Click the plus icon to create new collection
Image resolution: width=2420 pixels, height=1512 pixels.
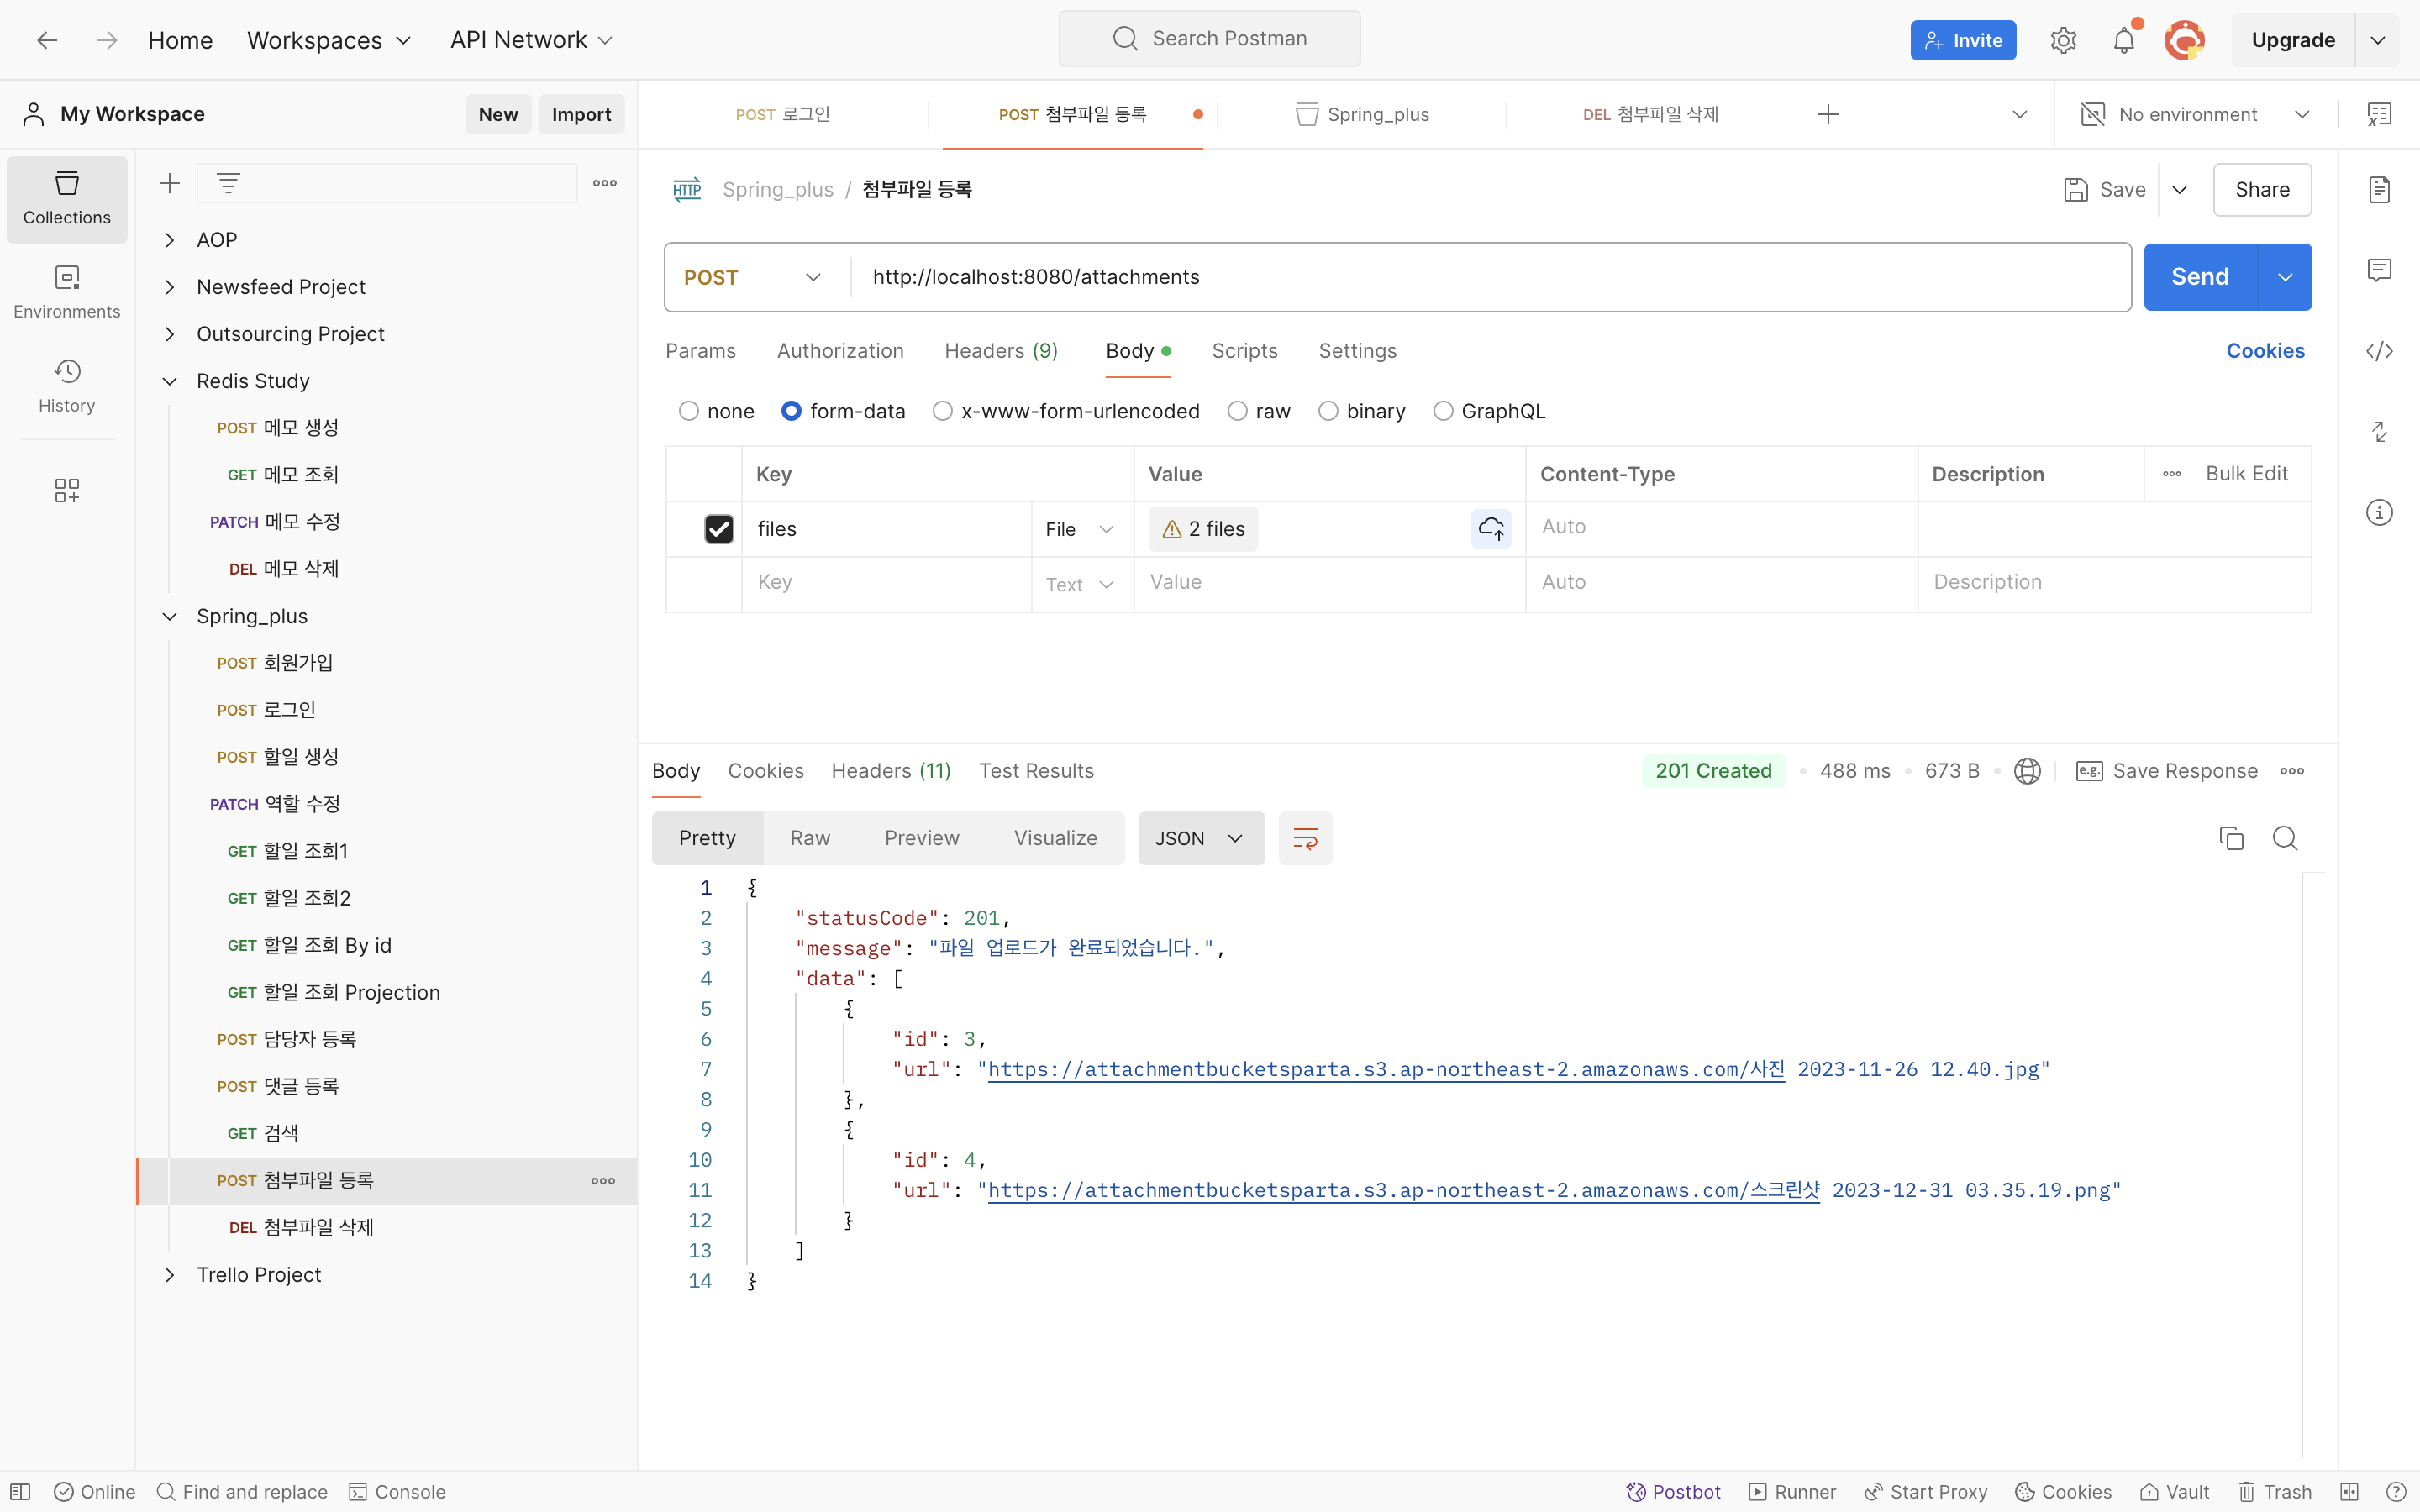(x=170, y=183)
